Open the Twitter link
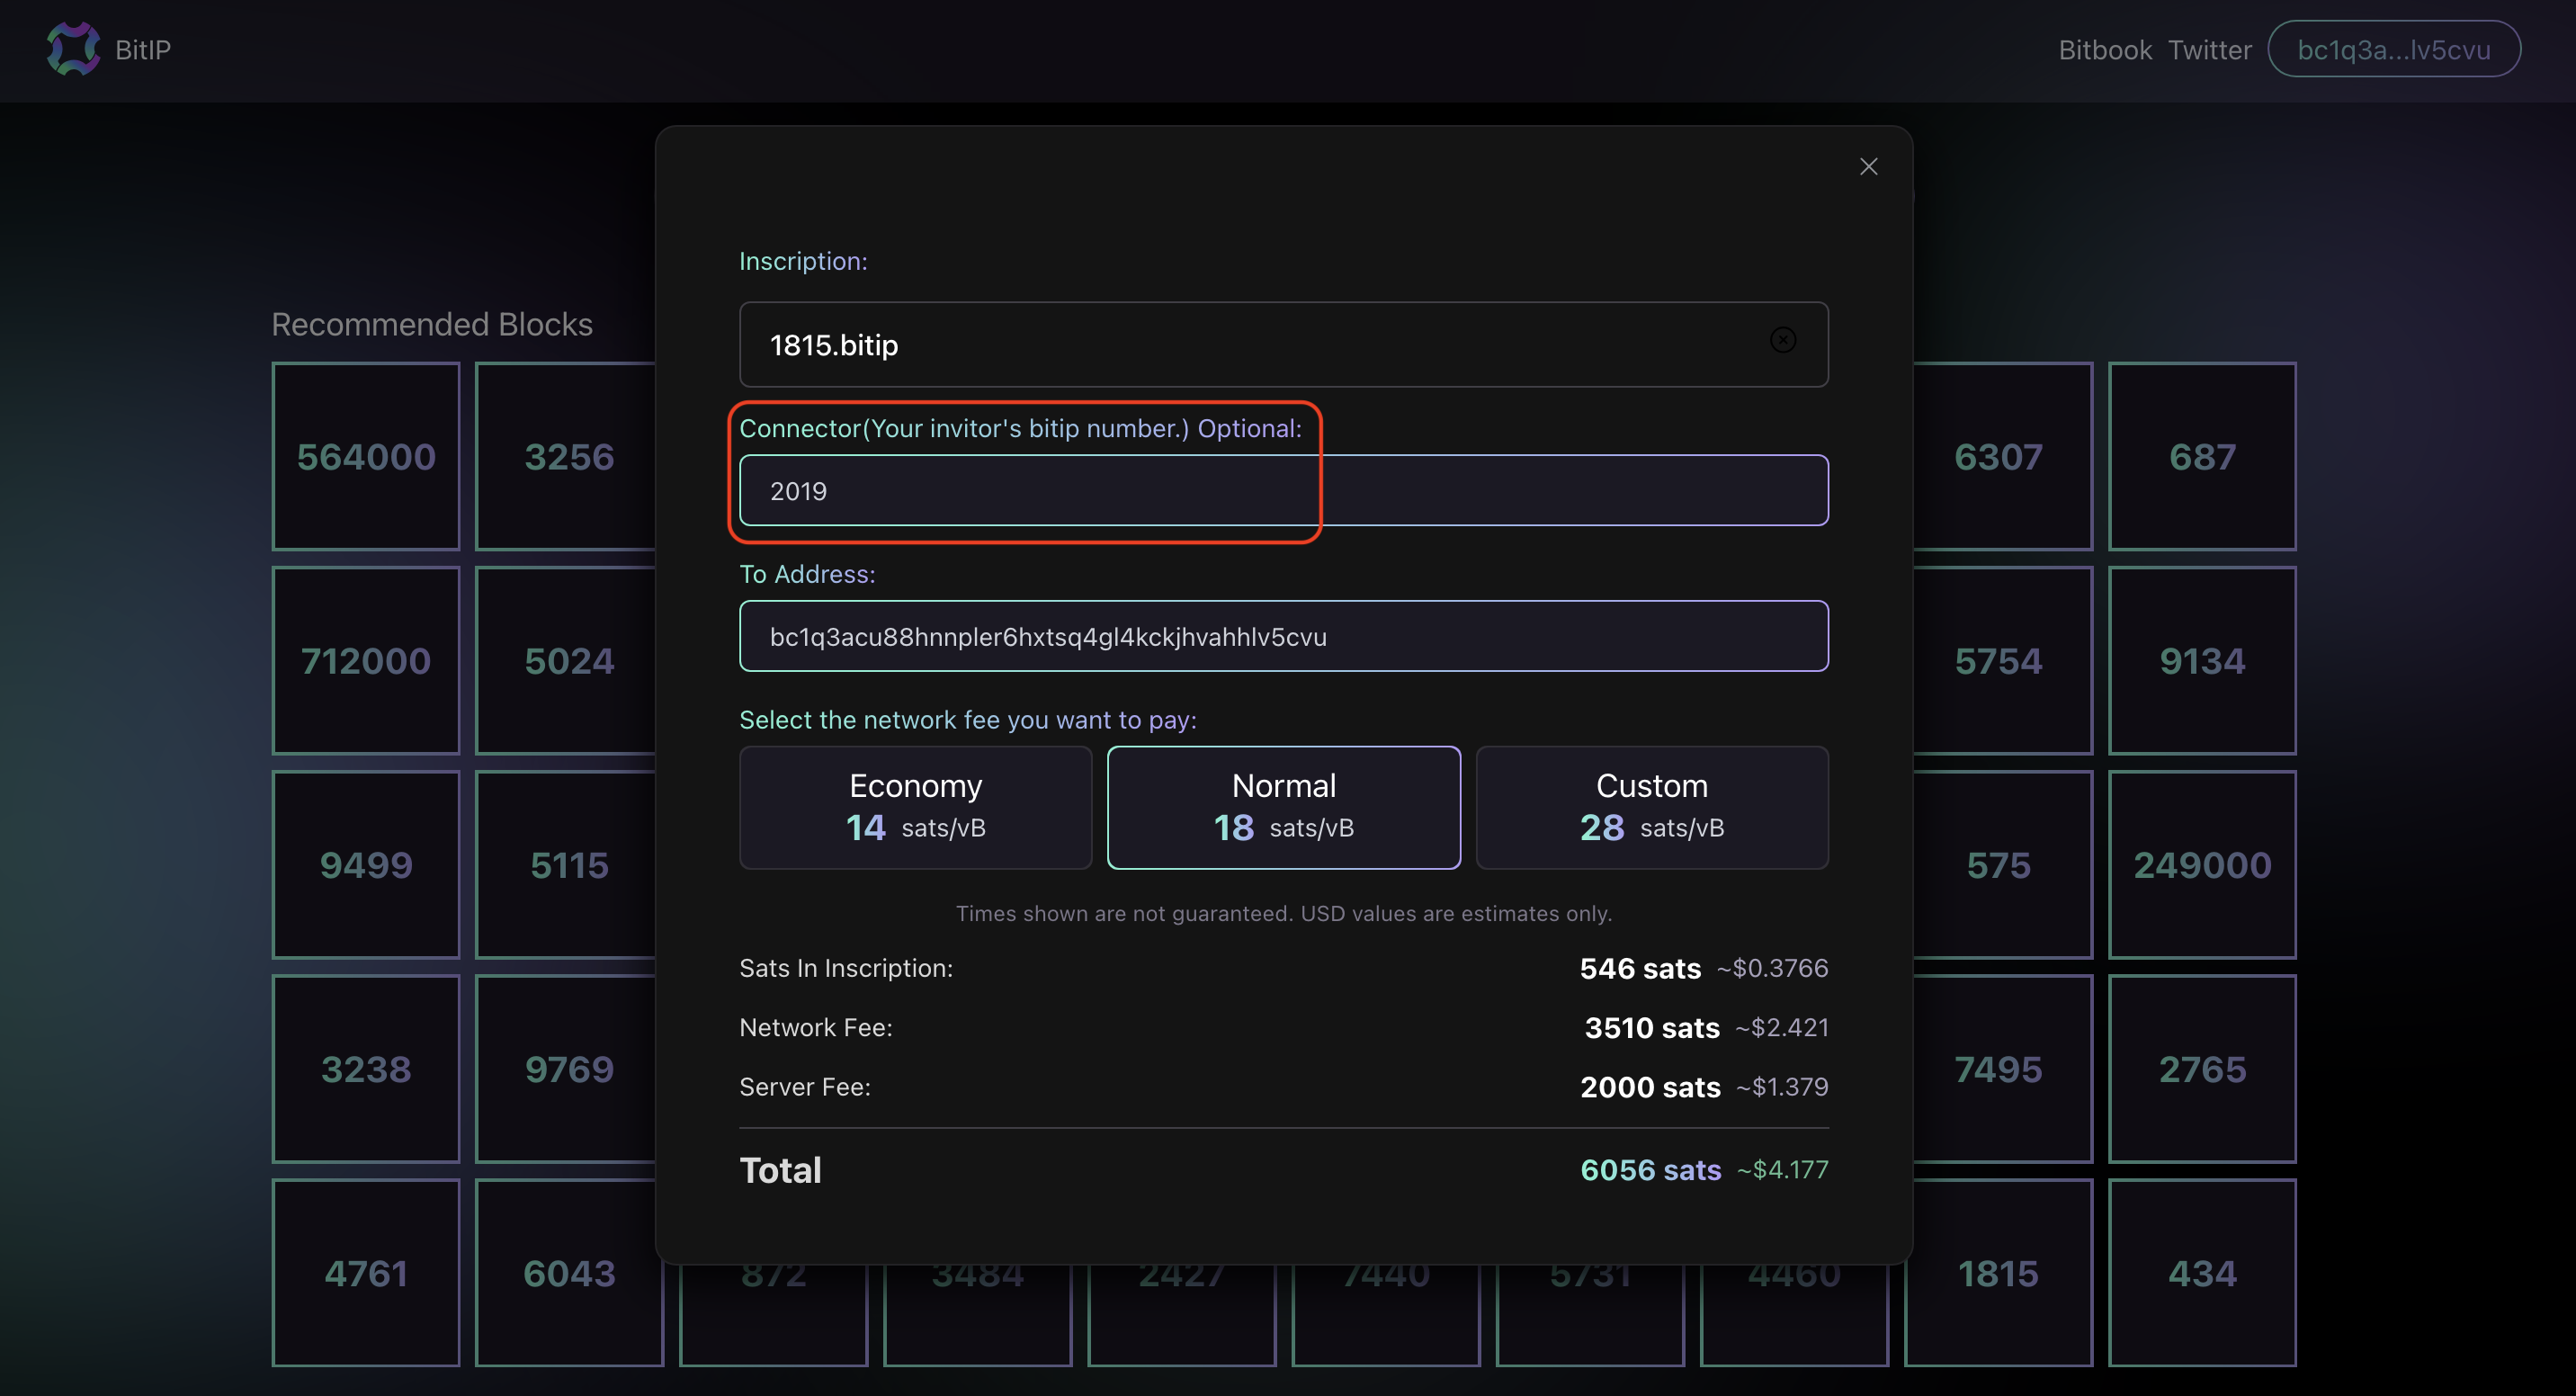Screen dimensions: 2576x1396 point(2209,50)
